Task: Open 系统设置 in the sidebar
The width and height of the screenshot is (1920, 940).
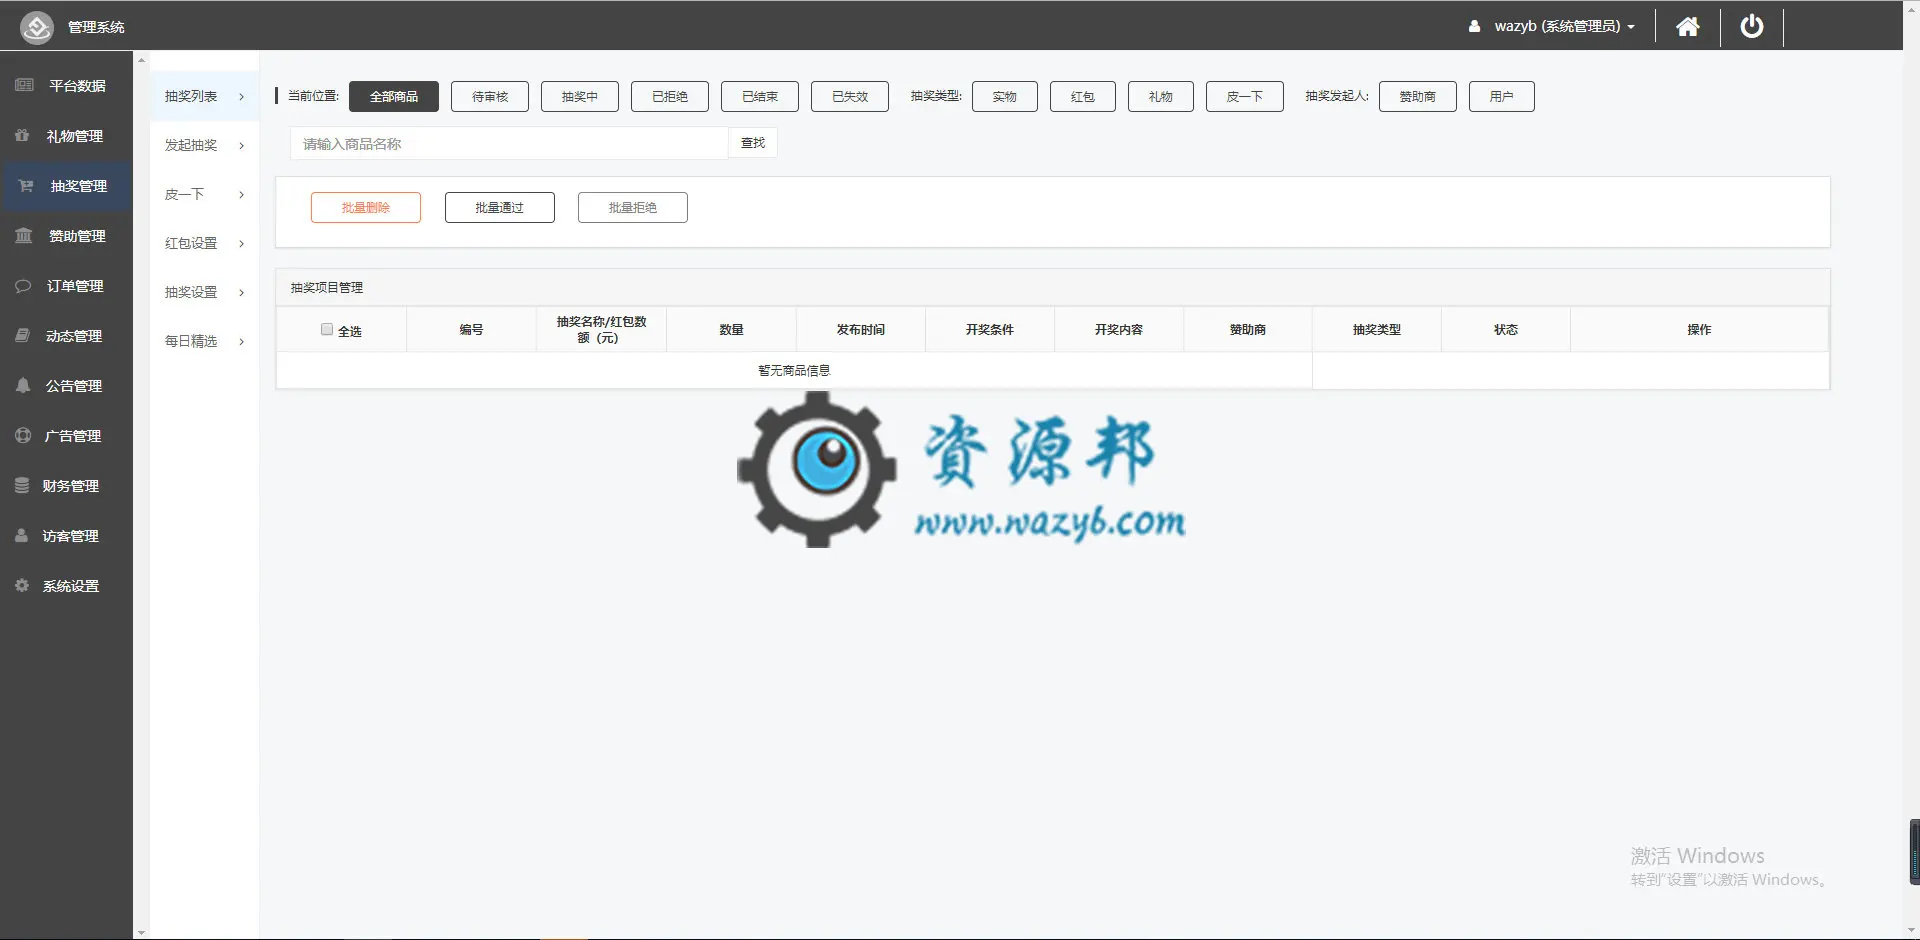Action: point(66,586)
